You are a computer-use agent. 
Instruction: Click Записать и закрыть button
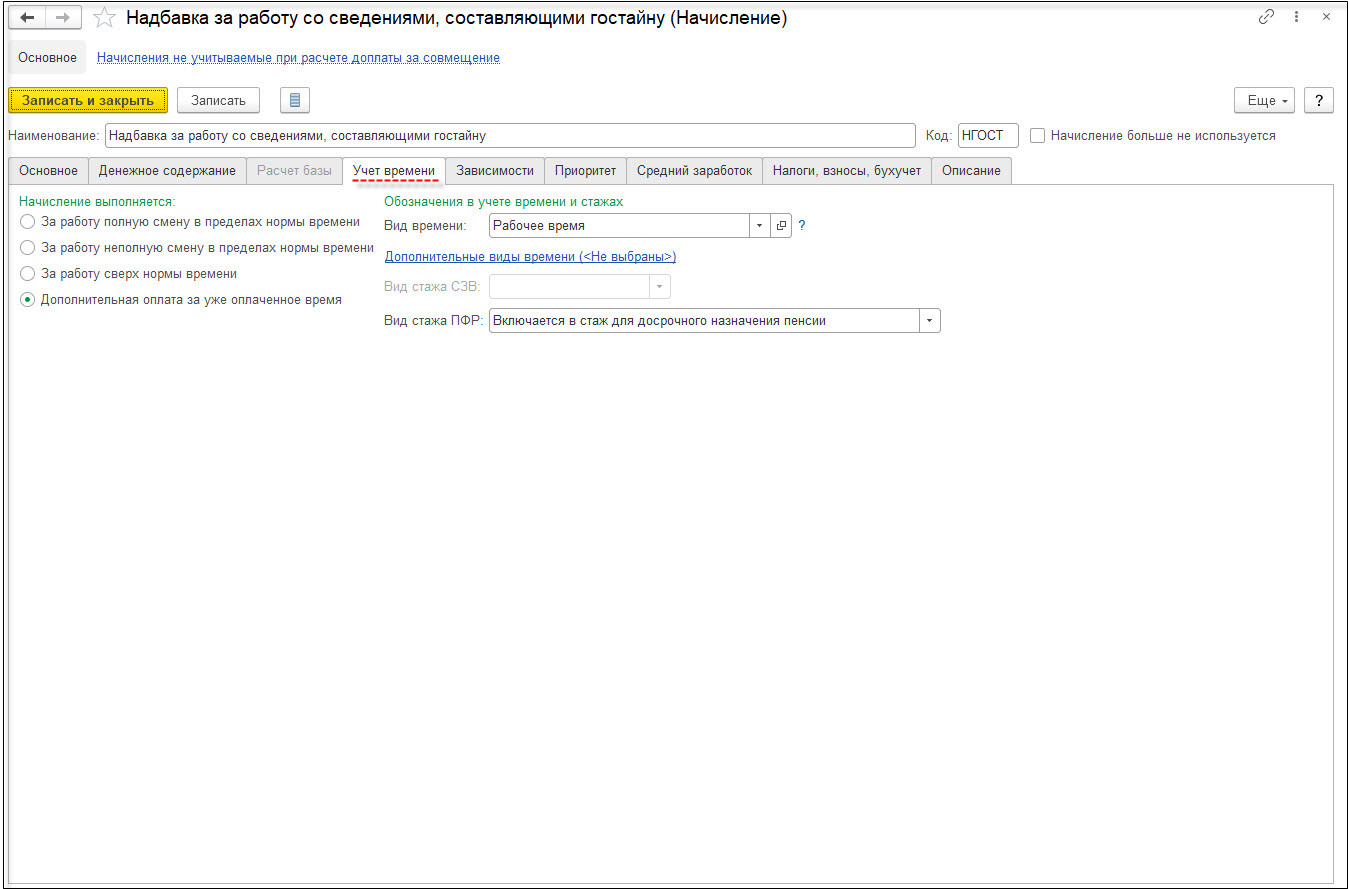[88, 100]
